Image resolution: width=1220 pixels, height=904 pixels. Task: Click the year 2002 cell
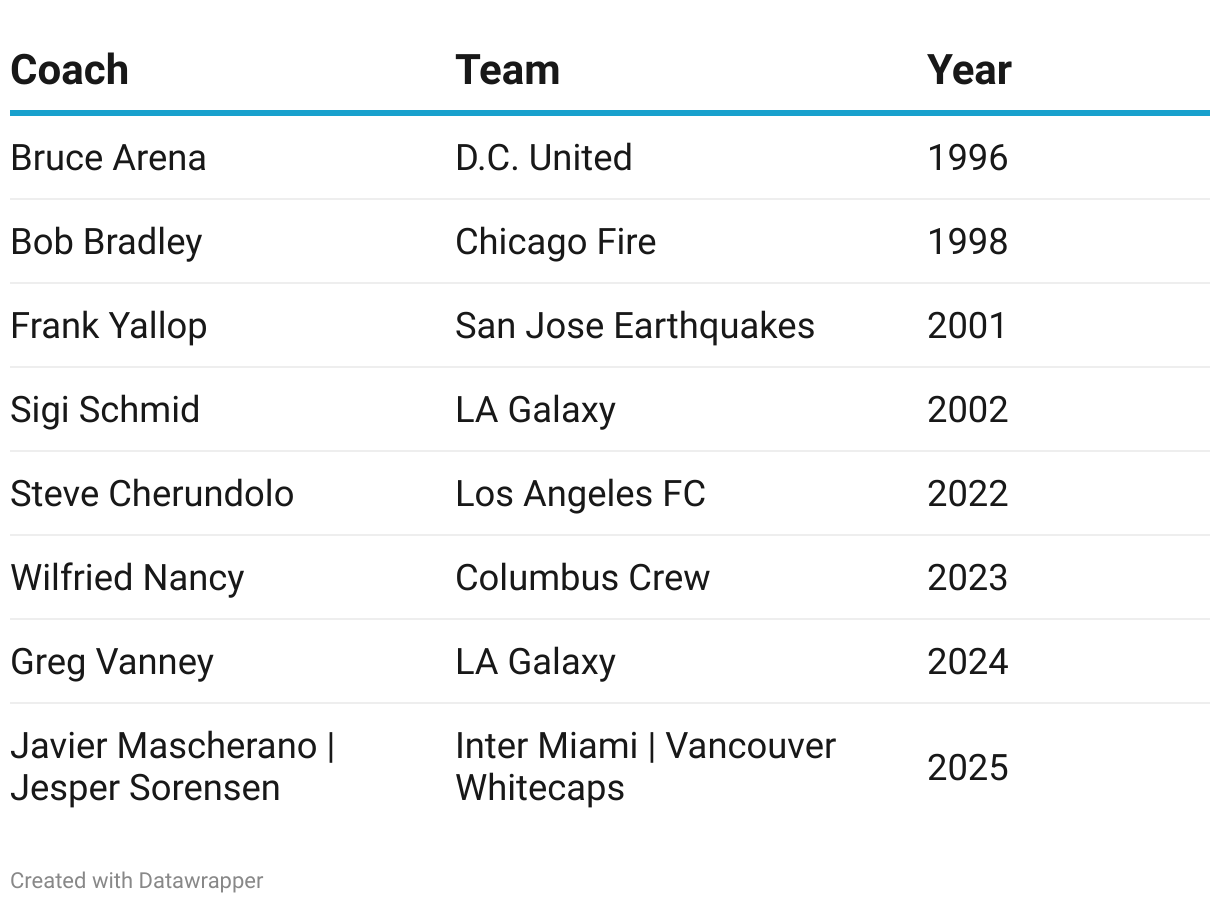click(967, 410)
